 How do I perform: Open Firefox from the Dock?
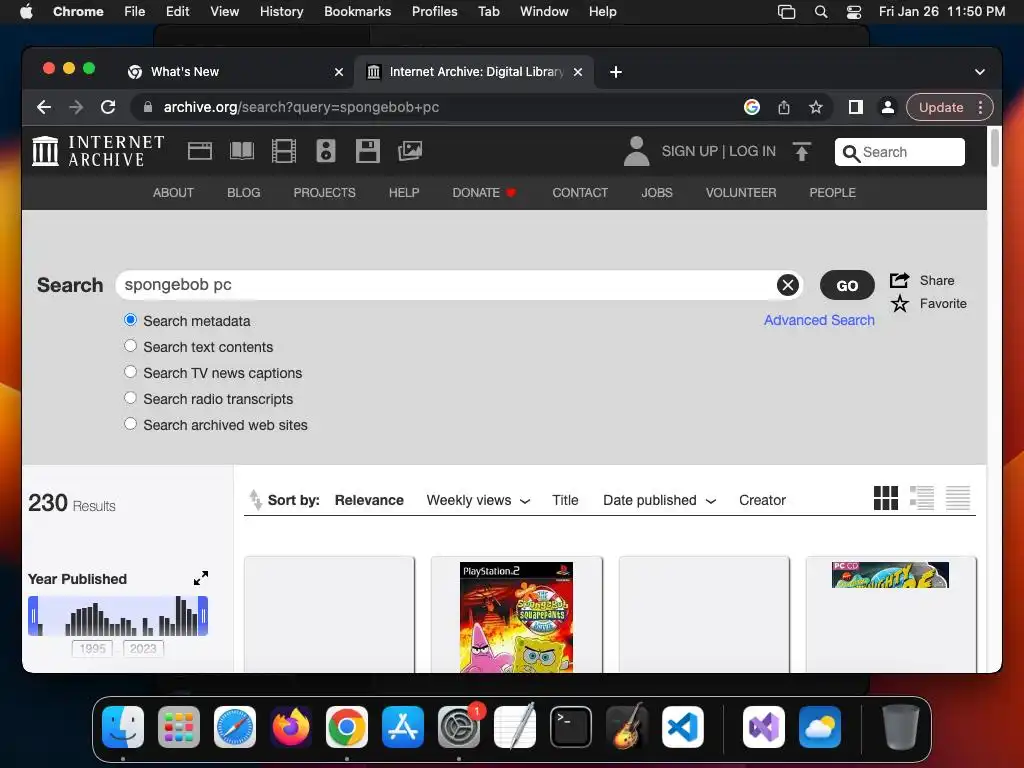pos(291,727)
